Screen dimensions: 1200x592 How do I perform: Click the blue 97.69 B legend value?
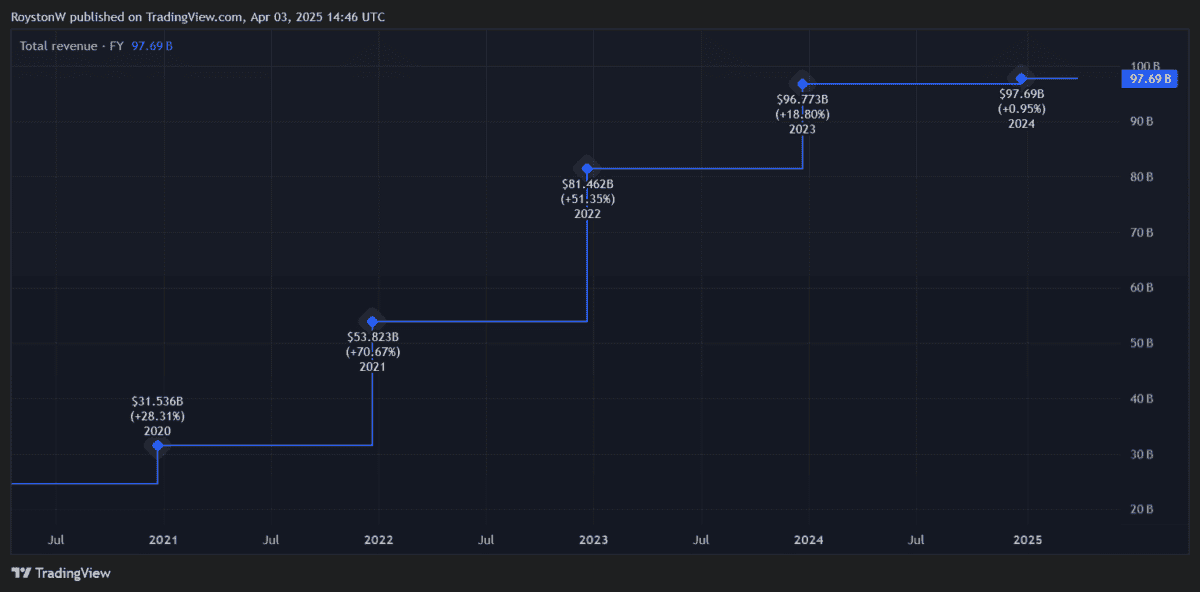pos(152,46)
